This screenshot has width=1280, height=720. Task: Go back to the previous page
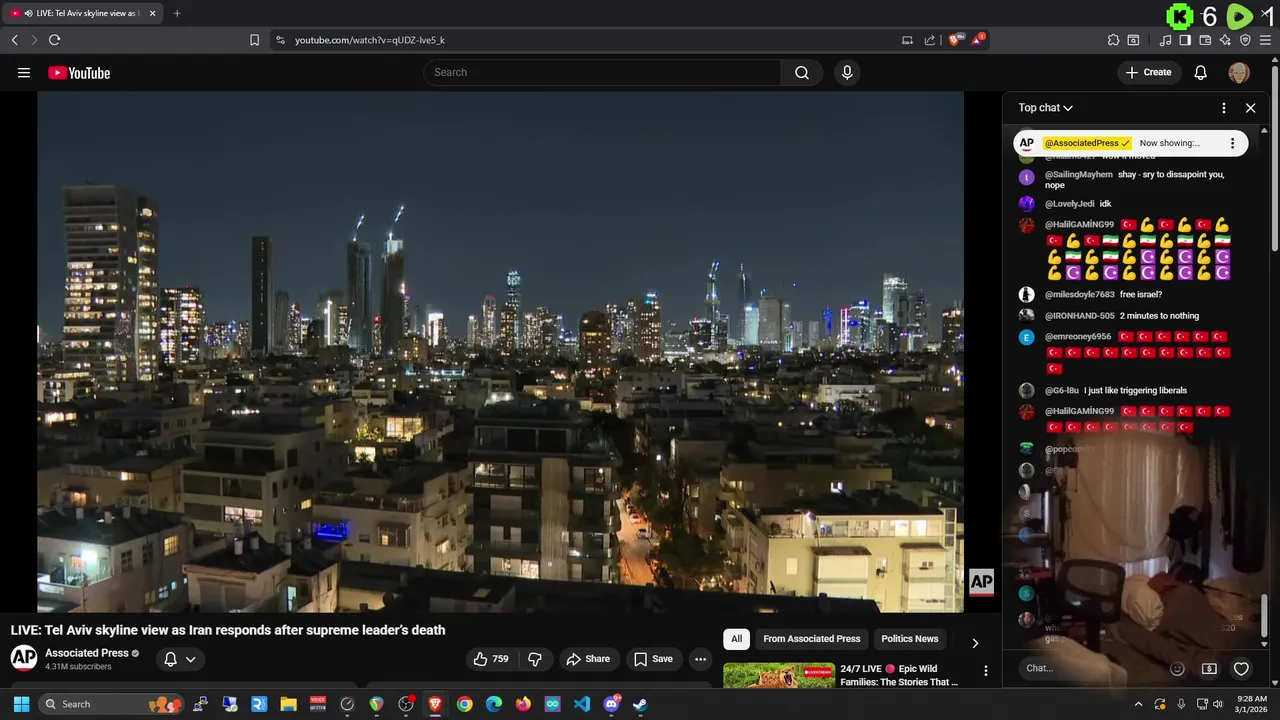[14, 40]
